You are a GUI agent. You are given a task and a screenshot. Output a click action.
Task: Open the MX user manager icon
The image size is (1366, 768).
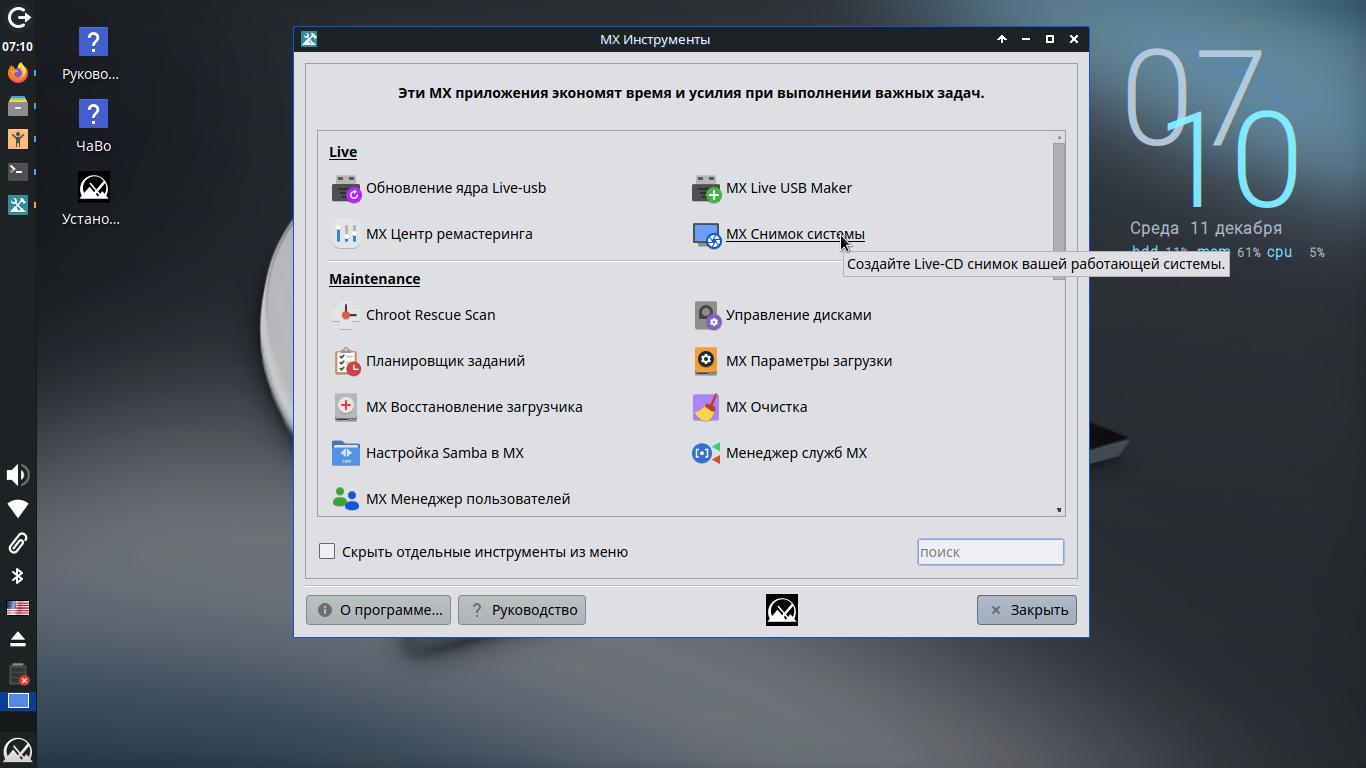click(346, 498)
